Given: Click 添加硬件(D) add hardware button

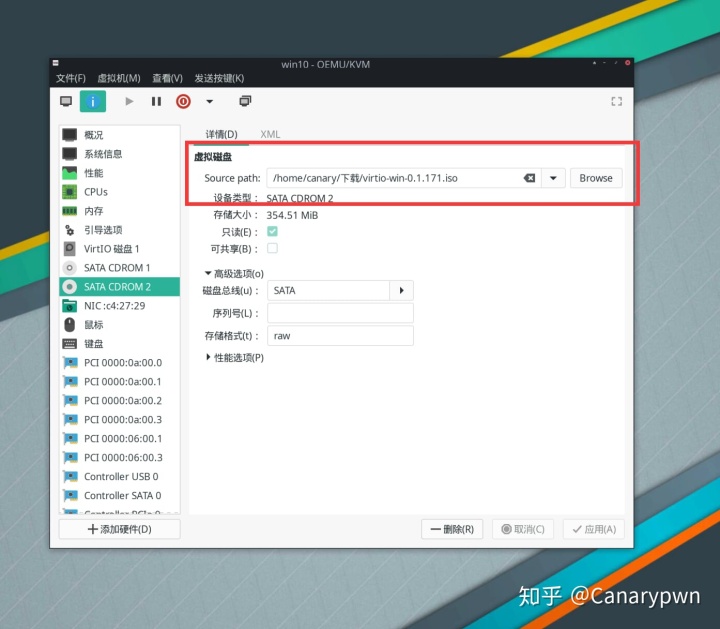Looking at the screenshot, I should tap(119, 529).
